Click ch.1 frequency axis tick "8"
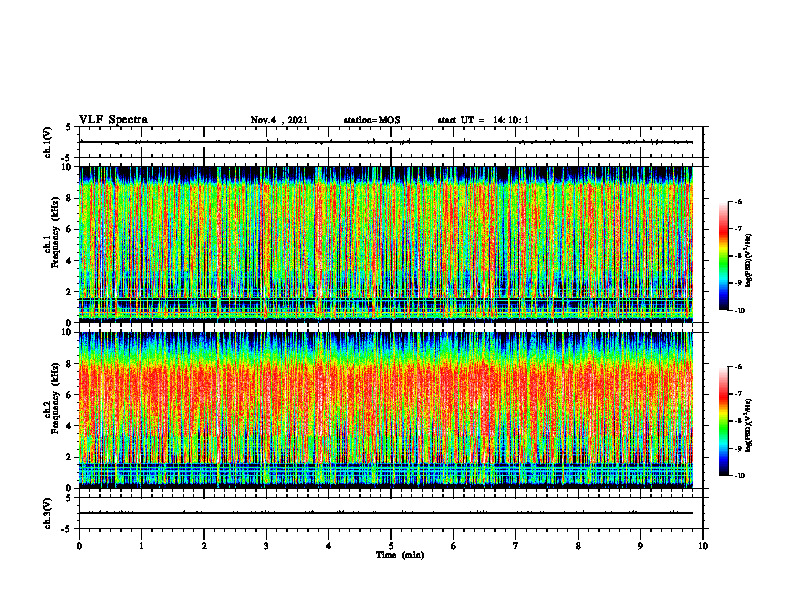The image size is (792, 612). [x=69, y=198]
